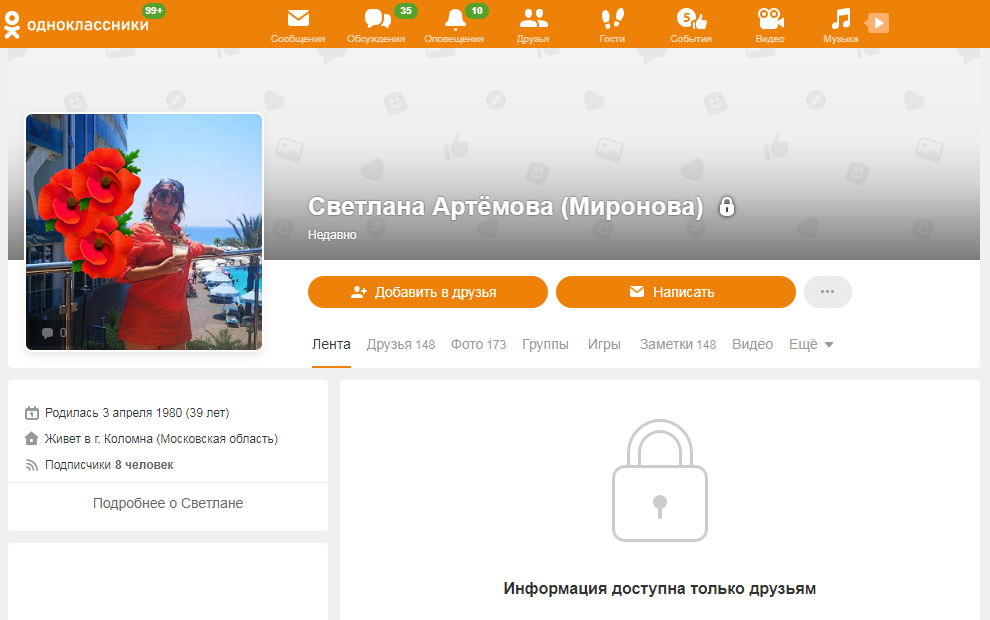Click Добавить в друзья button
990x620 pixels.
coord(427,292)
